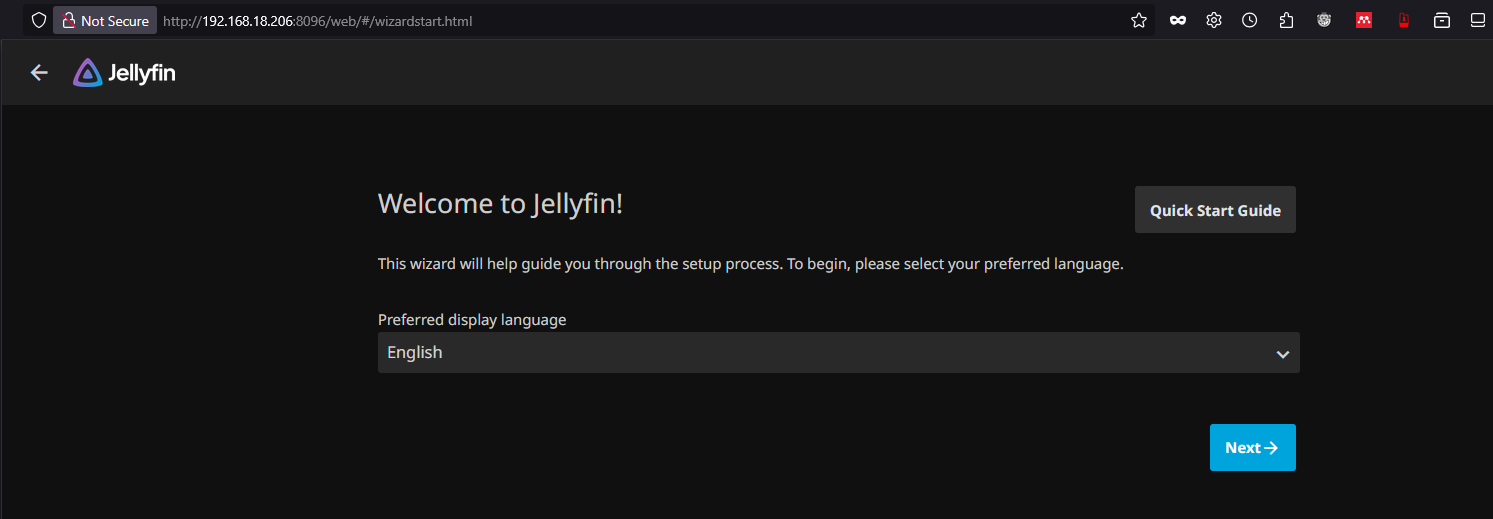Click the monkey face extension icon

(1324, 20)
